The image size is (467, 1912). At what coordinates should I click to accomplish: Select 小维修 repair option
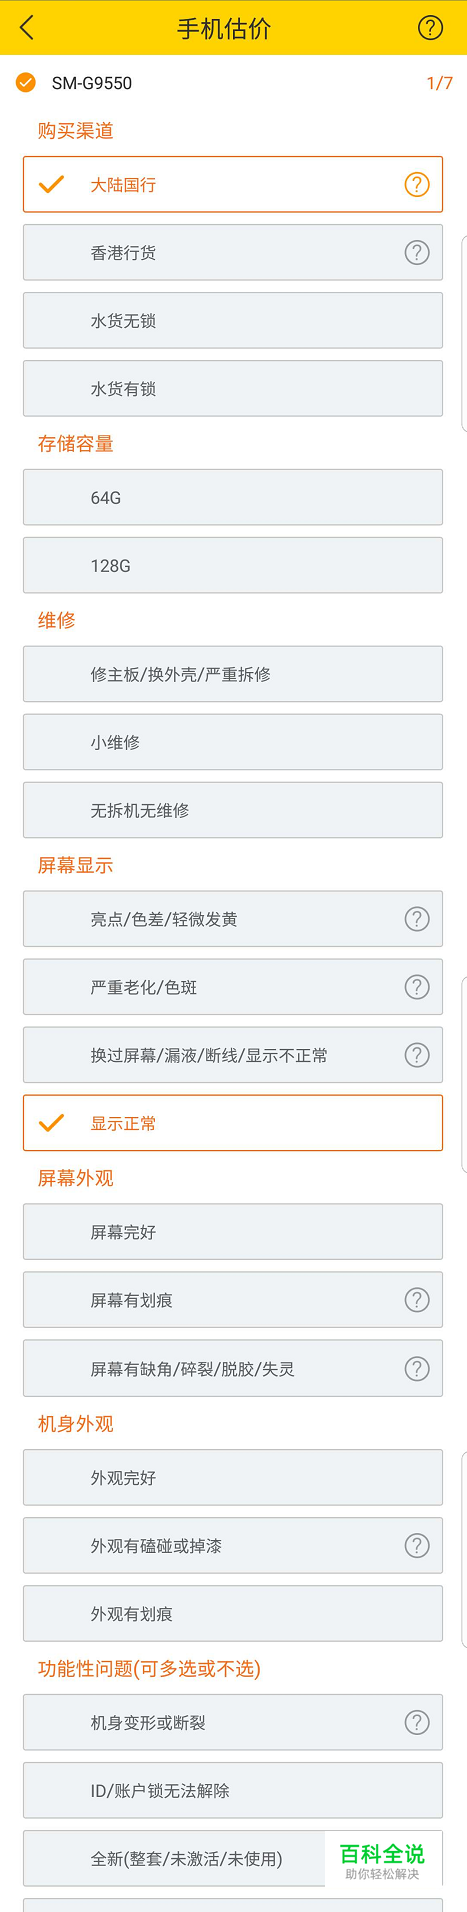(x=233, y=742)
